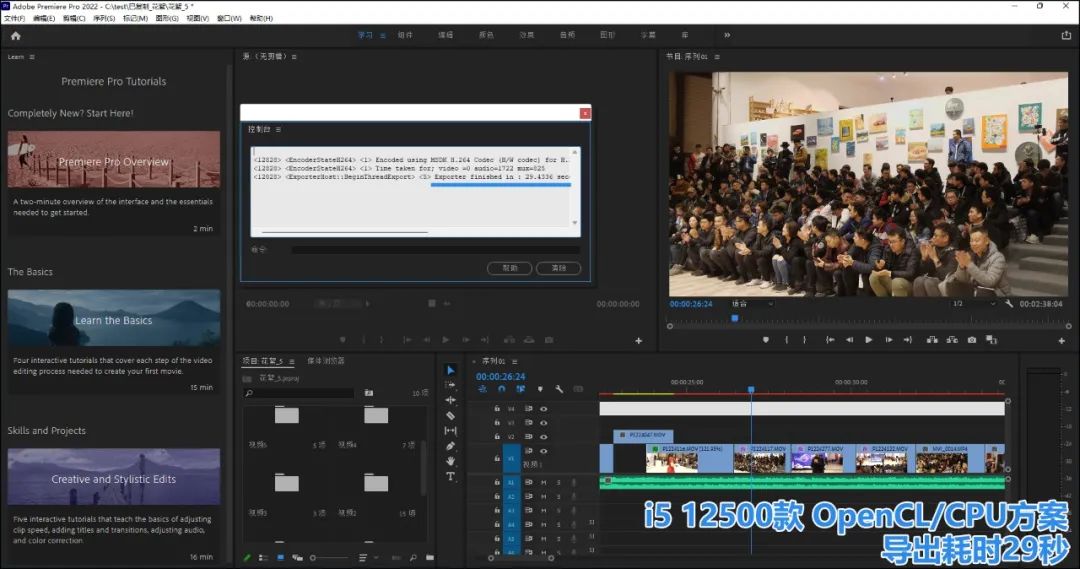Viewport: 1080px width, 569px height.
Task: Click the export frame camera icon
Action: coord(972,340)
